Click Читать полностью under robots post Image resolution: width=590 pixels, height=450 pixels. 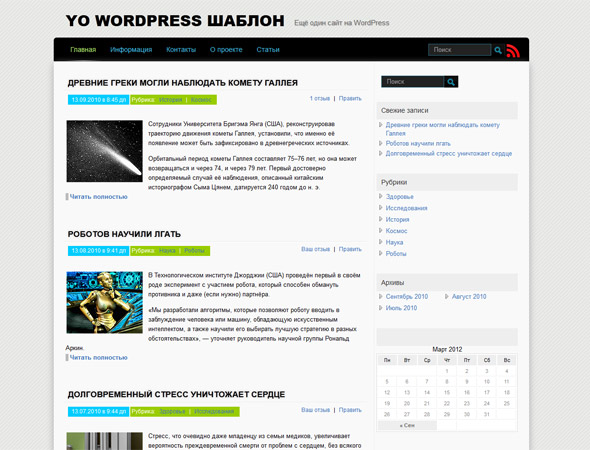[99, 357]
